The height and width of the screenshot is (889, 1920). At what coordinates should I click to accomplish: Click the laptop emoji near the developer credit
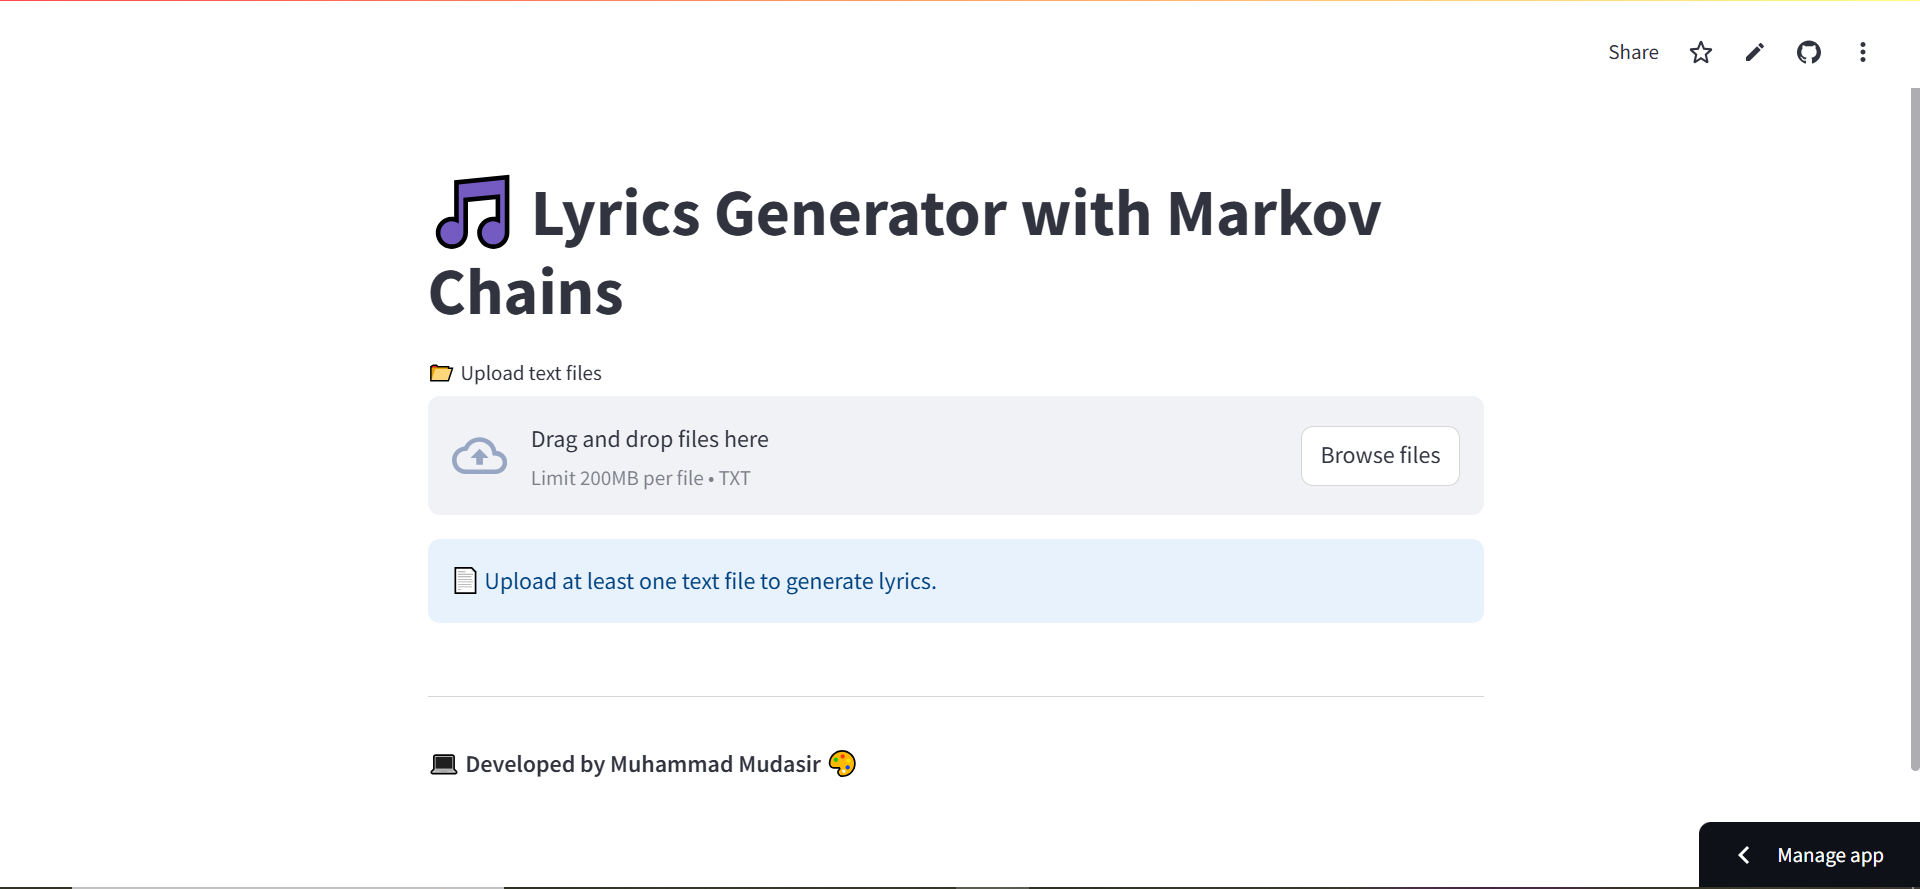(x=443, y=763)
